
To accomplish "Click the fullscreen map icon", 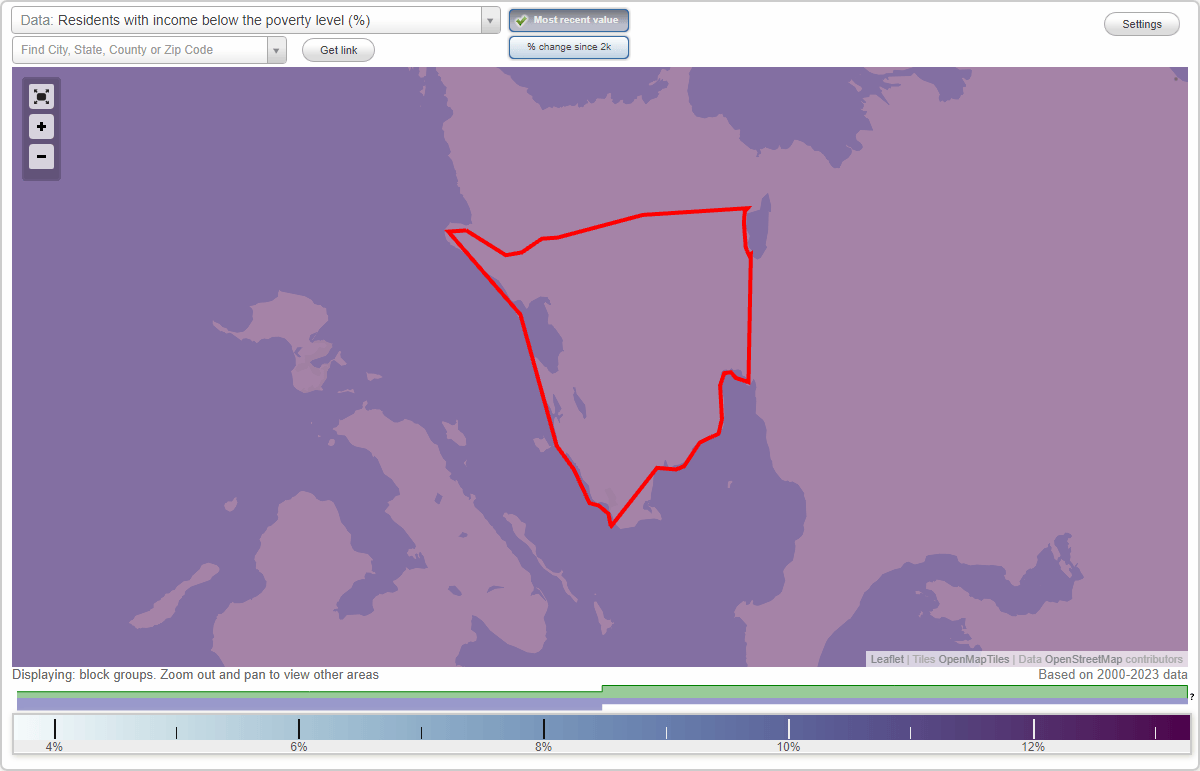I will click(41, 96).
